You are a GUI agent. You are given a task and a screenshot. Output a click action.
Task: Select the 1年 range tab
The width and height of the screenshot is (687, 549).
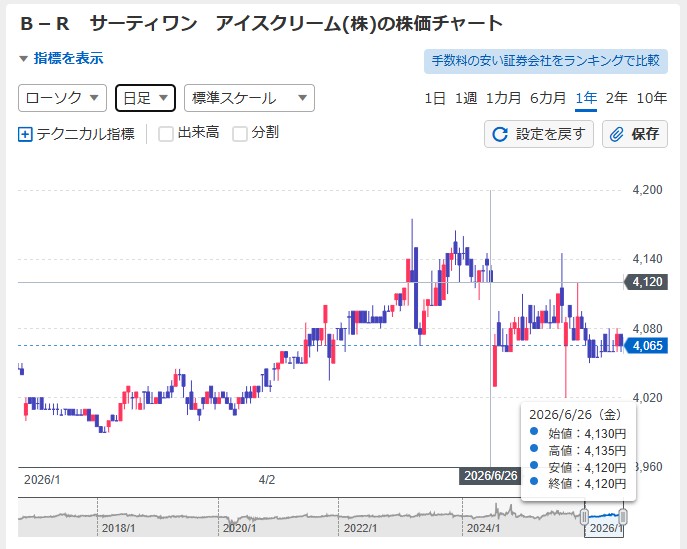586,98
